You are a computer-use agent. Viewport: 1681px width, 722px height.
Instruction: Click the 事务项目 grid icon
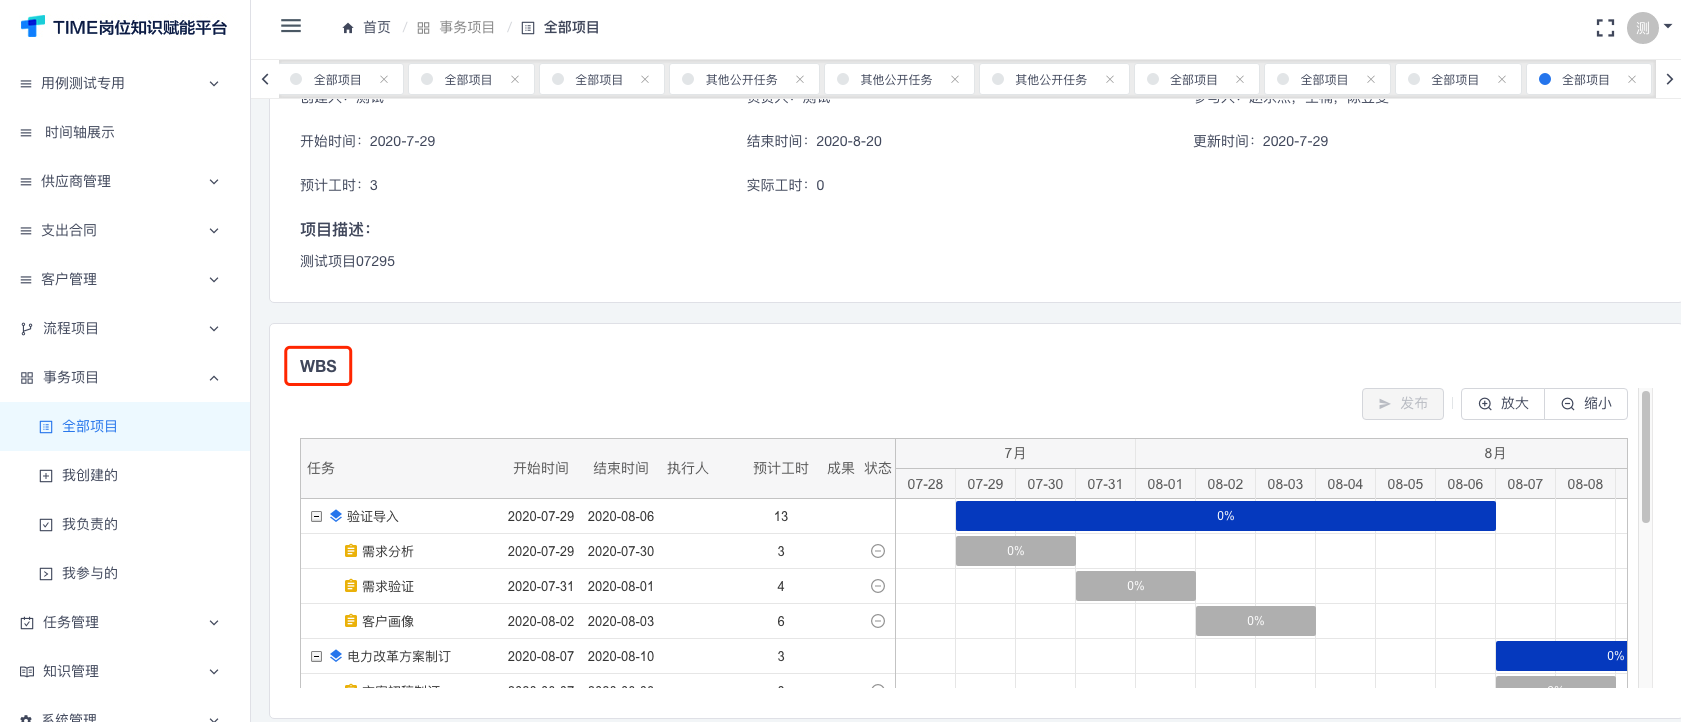coord(27,378)
